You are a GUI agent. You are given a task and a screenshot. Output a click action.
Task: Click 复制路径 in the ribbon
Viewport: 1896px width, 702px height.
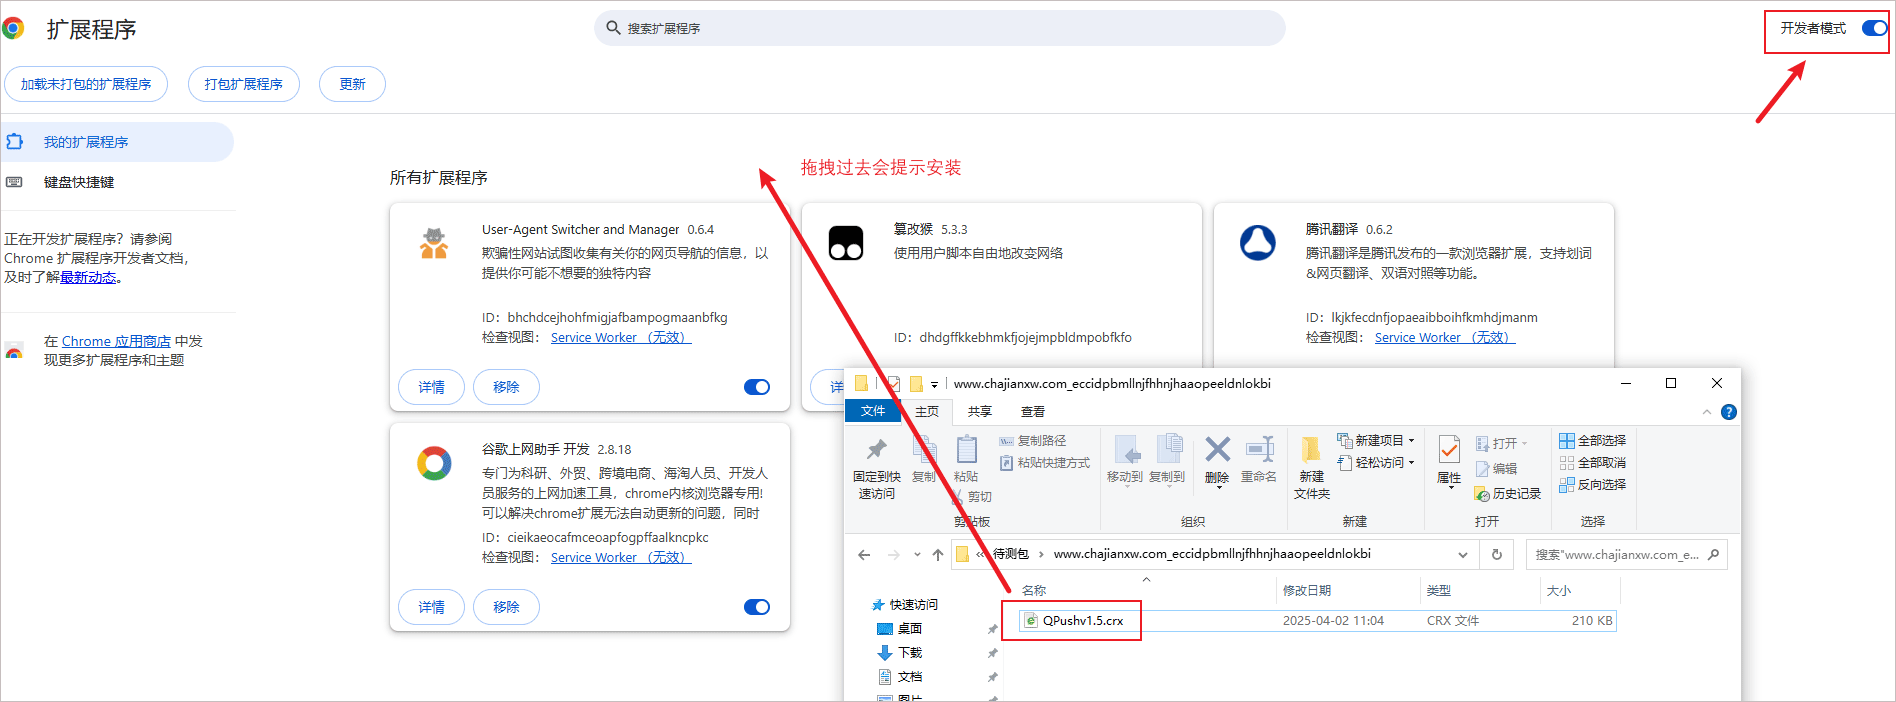pos(1033,441)
